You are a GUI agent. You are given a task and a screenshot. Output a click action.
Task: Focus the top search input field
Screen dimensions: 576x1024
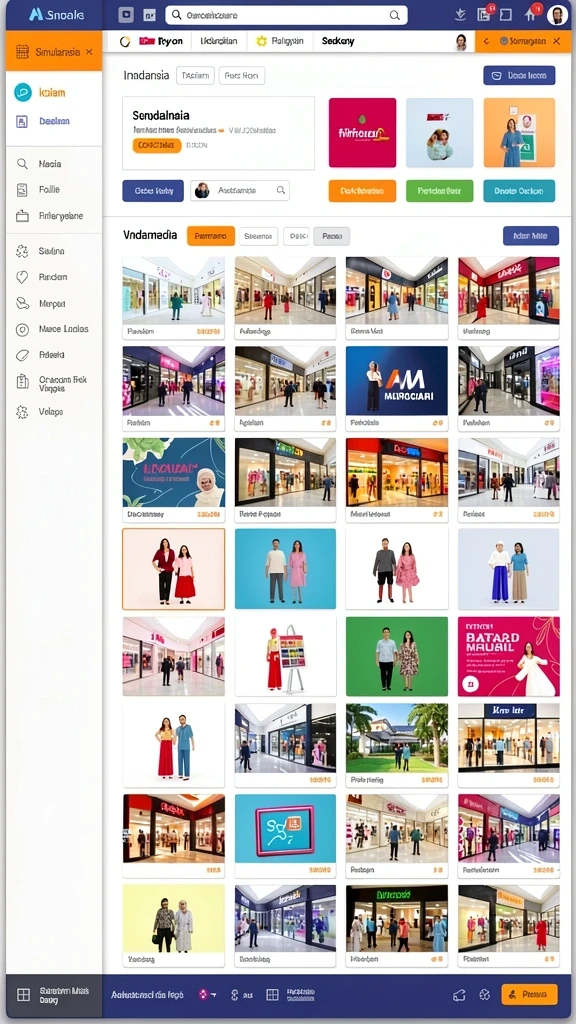coord(287,15)
